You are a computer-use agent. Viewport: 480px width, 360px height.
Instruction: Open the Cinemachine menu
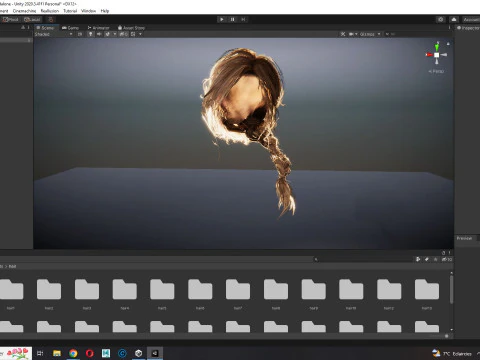click(24, 11)
